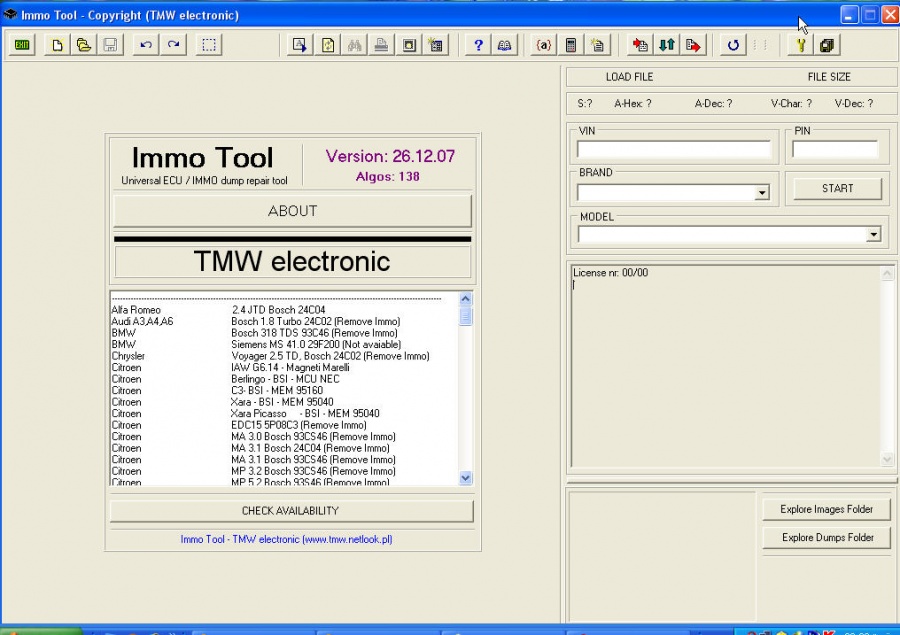Click the stacked pages icon beside the key
This screenshot has height=635, width=900.
[x=827, y=45]
